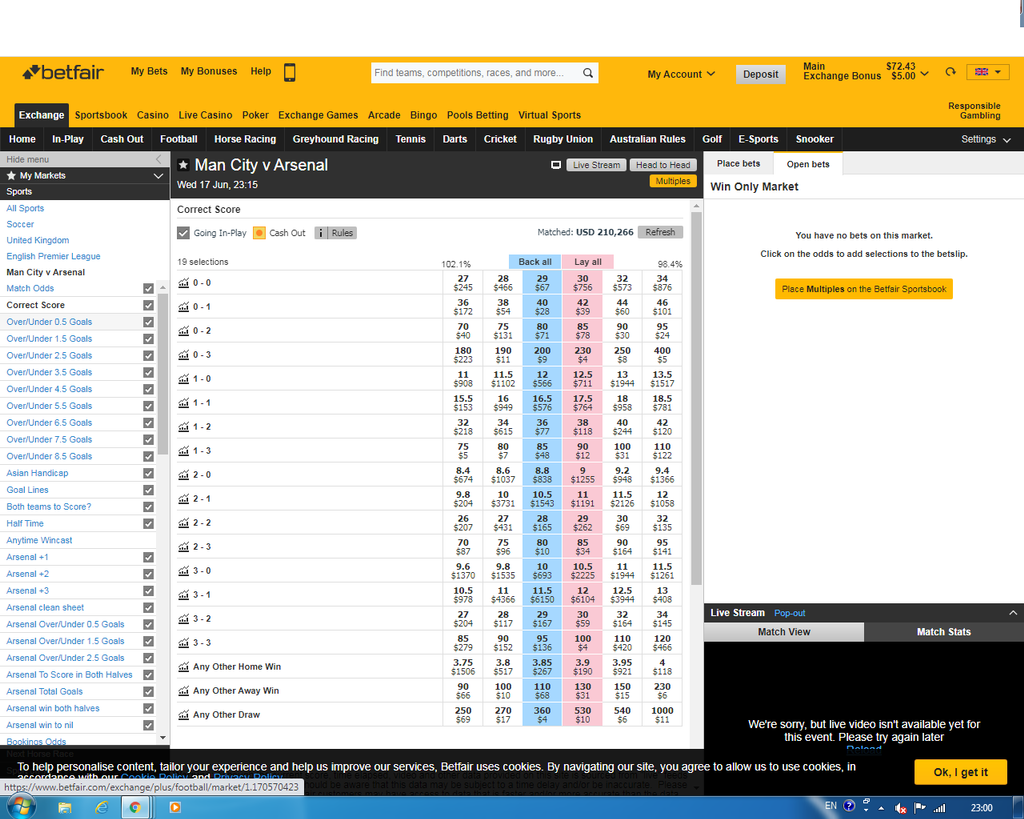Expand the My Markets chevron
Image resolution: width=1024 pixels, height=819 pixels.
pyautogui.click(x=158, y=176)
